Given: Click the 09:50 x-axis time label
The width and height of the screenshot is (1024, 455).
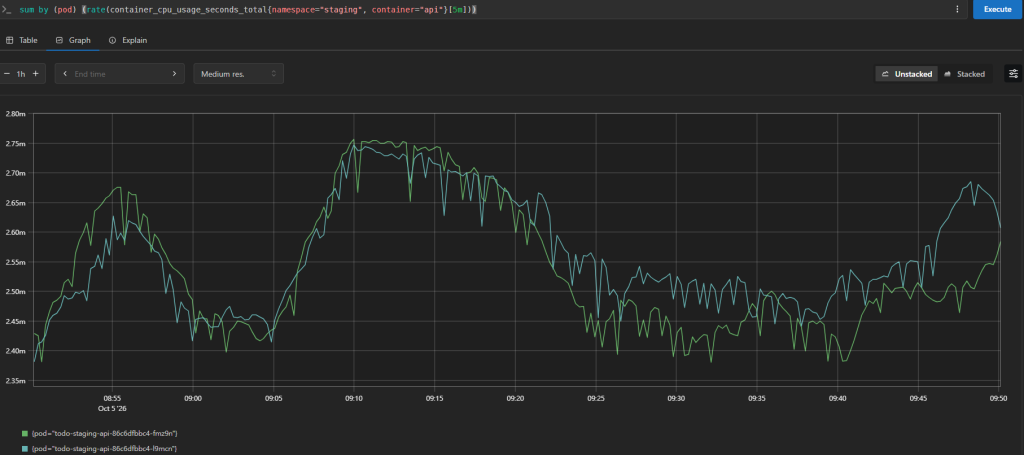Looking at the screenshot, I should 999,397.
